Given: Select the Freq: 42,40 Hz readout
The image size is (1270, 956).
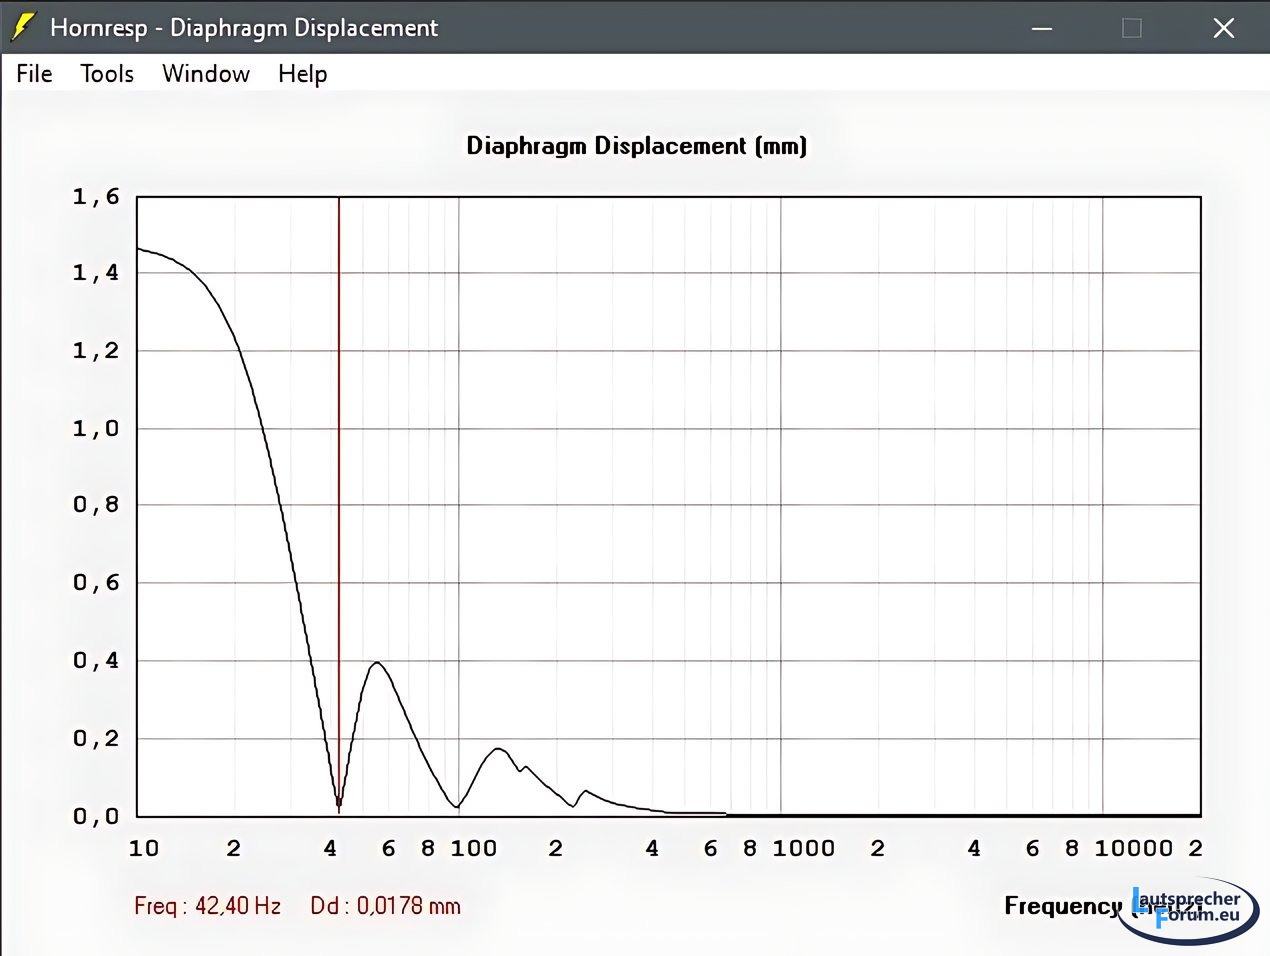Looking at the screenshot, I should pos(207,906).
